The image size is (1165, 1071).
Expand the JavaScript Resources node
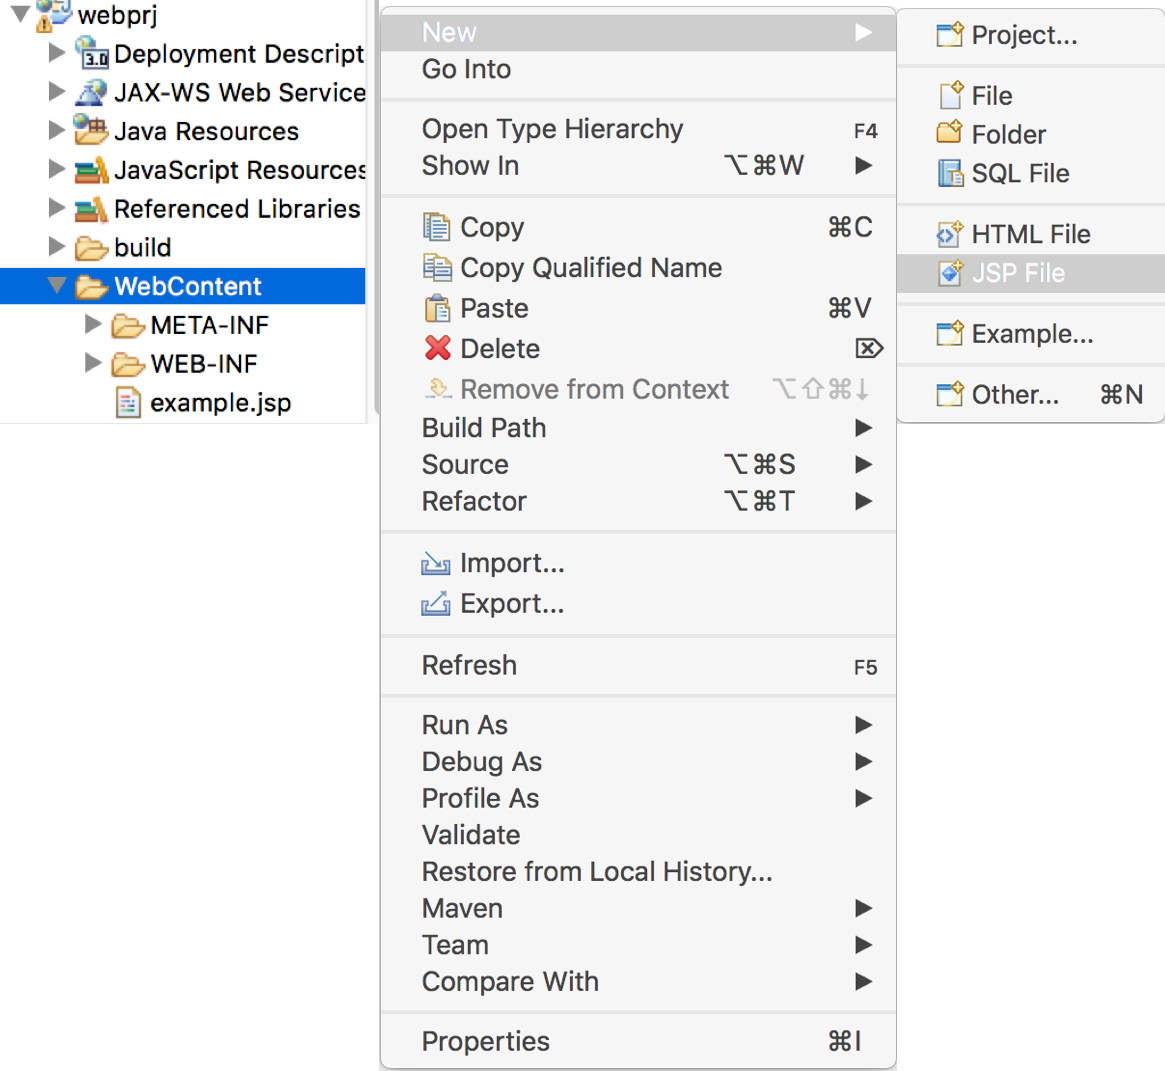tap(56, 169)
